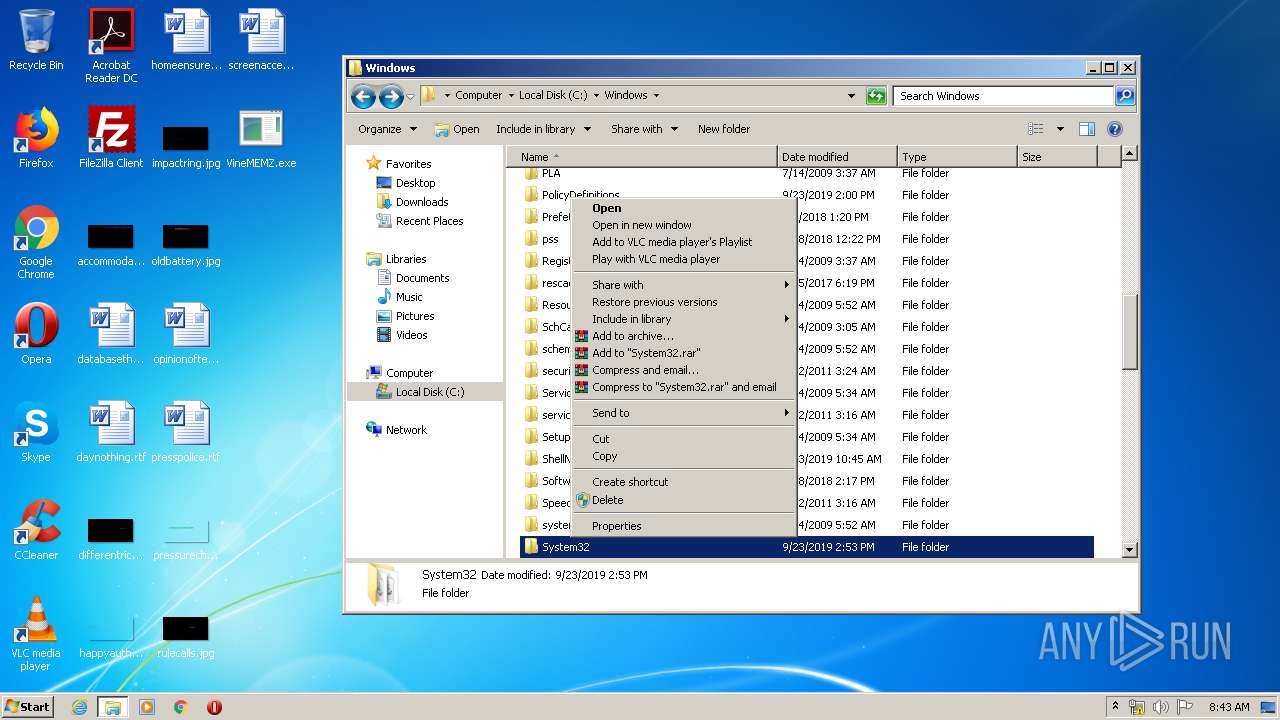This screenshot has height=720, width=1280.
Task: Select the Opera desktop icon
Action: pos(36,334)
